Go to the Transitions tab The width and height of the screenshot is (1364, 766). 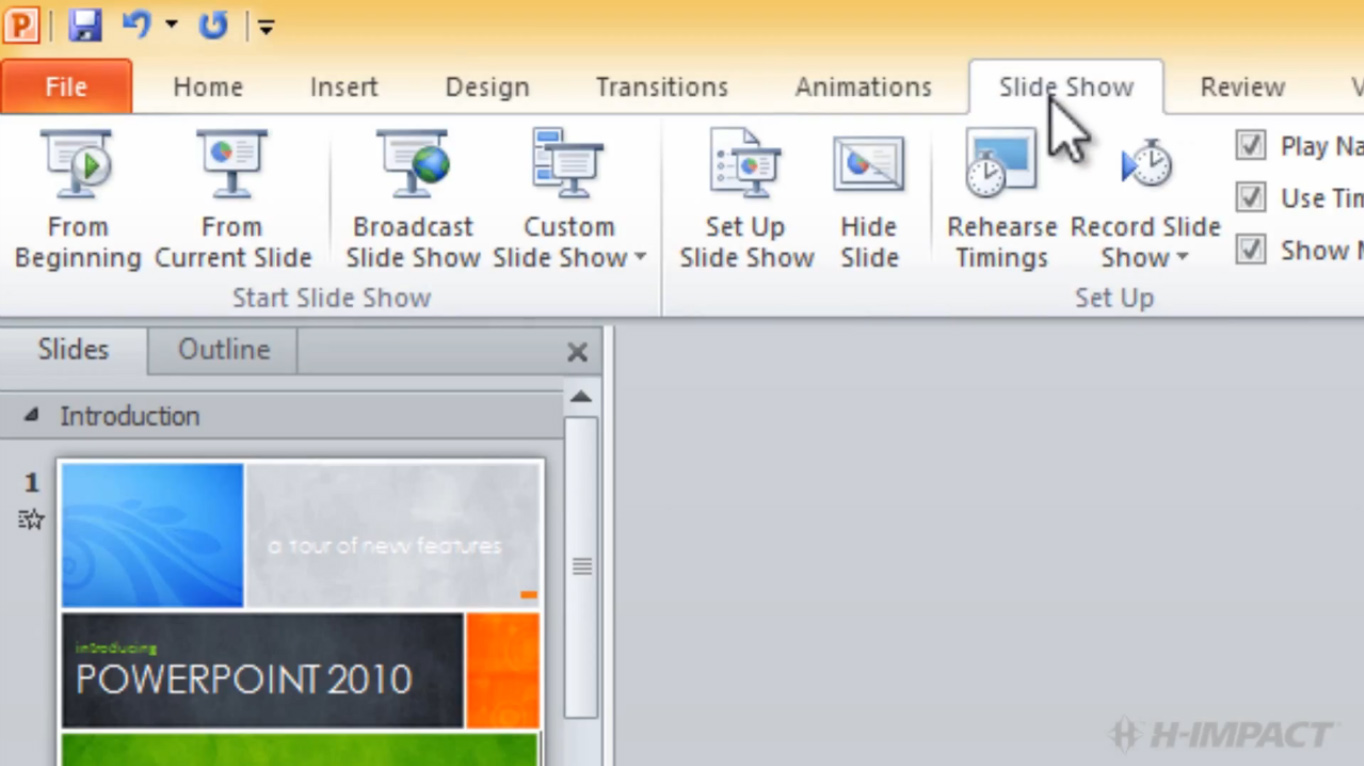point(662,87)
